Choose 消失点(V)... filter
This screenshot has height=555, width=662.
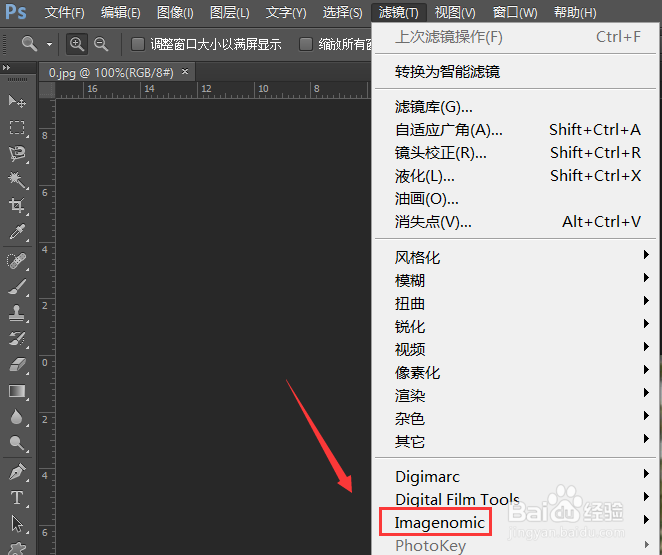[515, 222]
